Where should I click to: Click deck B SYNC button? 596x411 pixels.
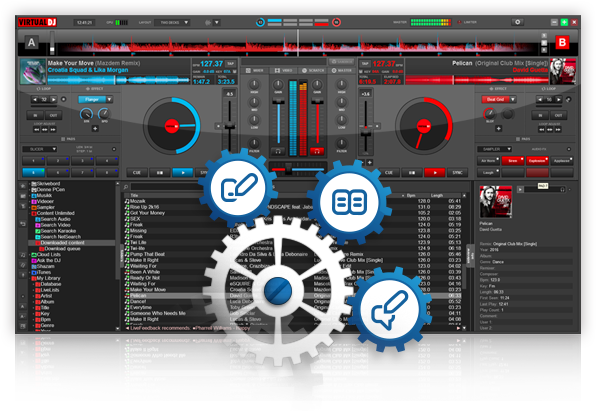point(458,173)
